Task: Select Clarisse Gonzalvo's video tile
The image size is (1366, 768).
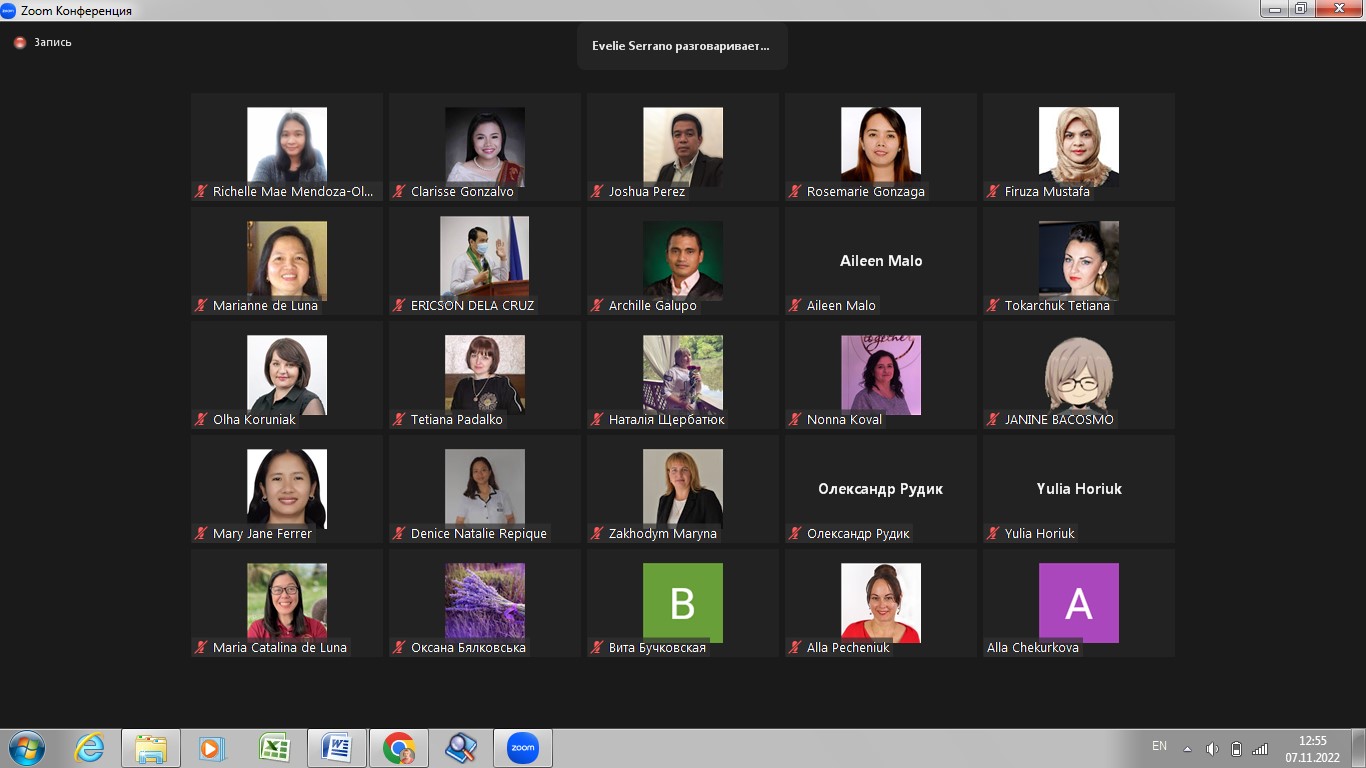Action: (484, 147)
